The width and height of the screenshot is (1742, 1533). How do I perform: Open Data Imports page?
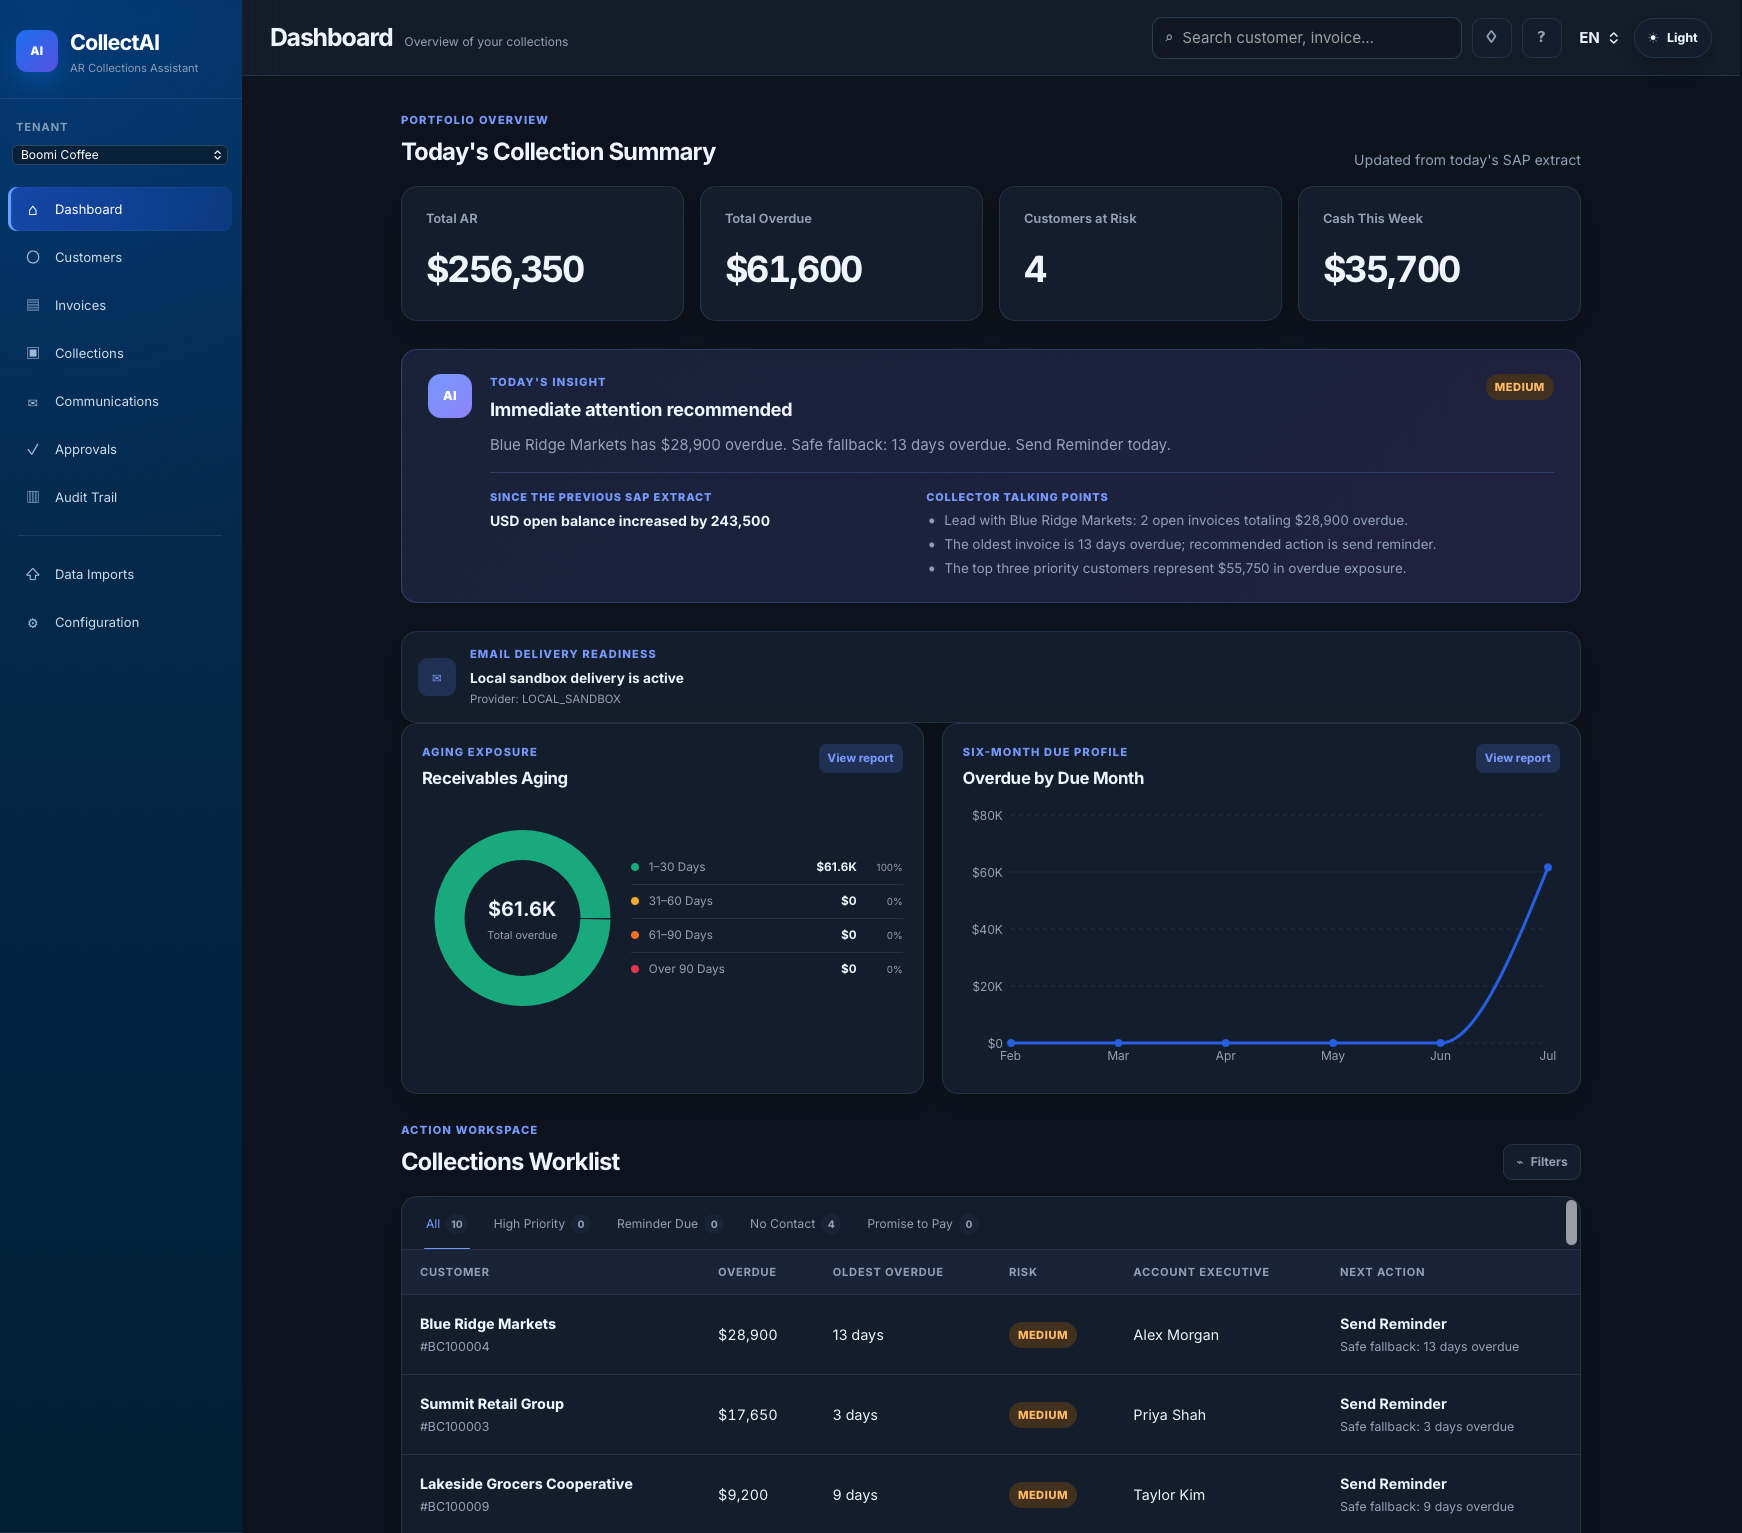pyautogui.click(x=120, y=574)
